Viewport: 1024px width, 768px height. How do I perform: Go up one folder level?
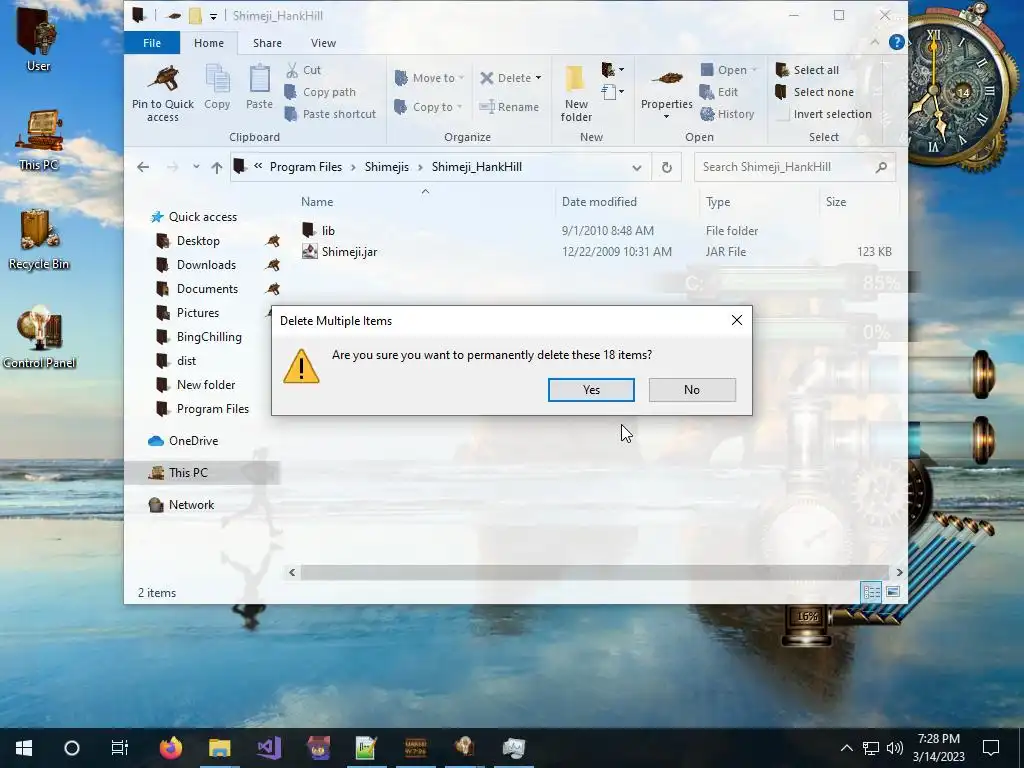click(x=217, y=167)
